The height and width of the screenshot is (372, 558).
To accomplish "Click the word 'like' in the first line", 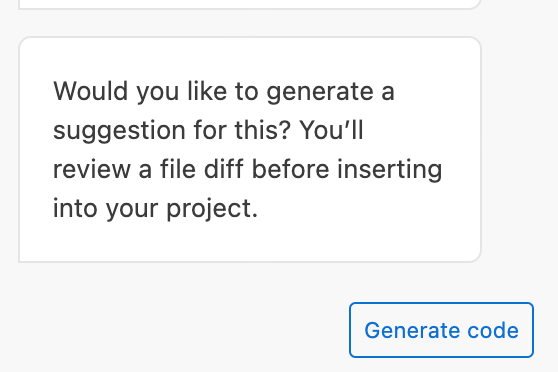I will pos(207,91).
